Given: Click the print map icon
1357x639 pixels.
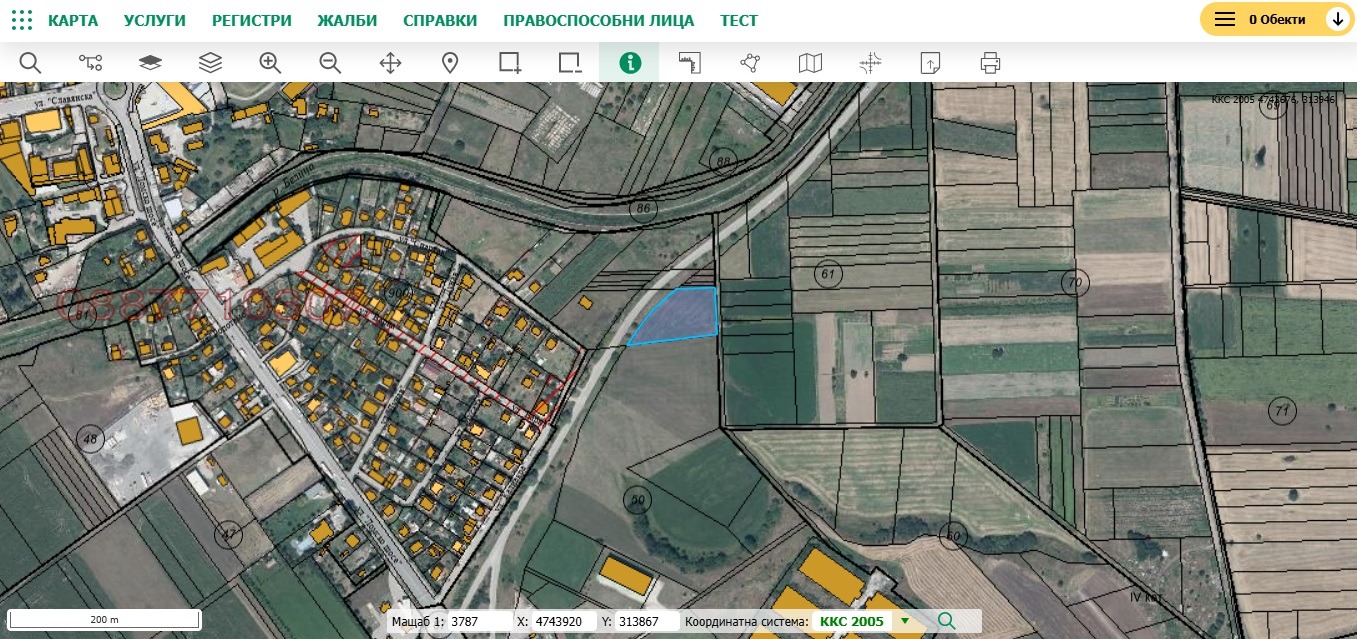Looking at the screenshot, I should tap(990, 63).
